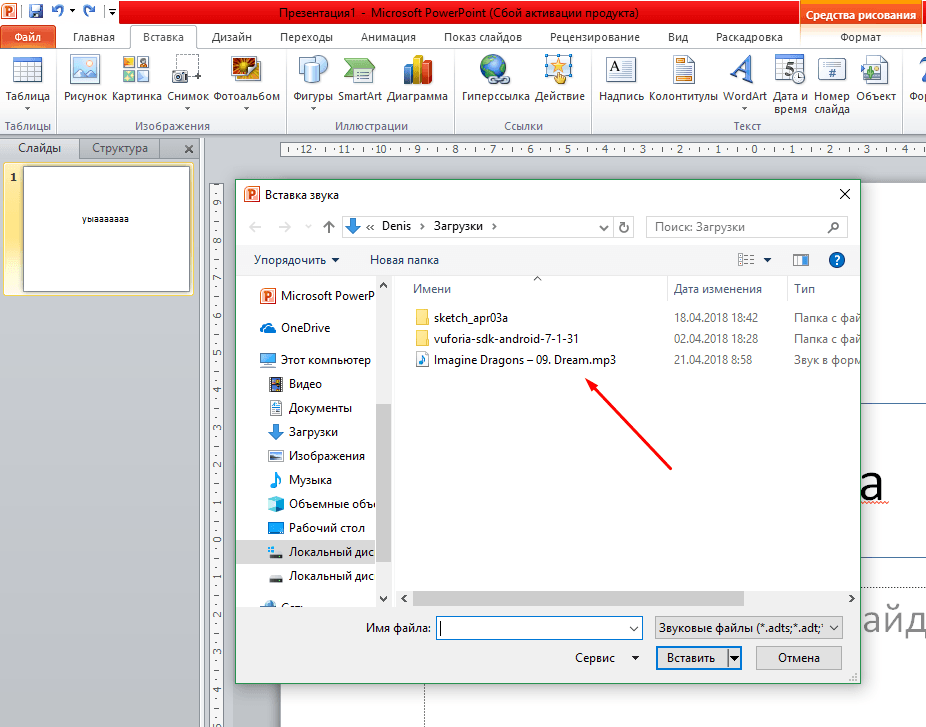Open the Снимок screenshot tool
The image size is (926, 727).
[188, 83]
